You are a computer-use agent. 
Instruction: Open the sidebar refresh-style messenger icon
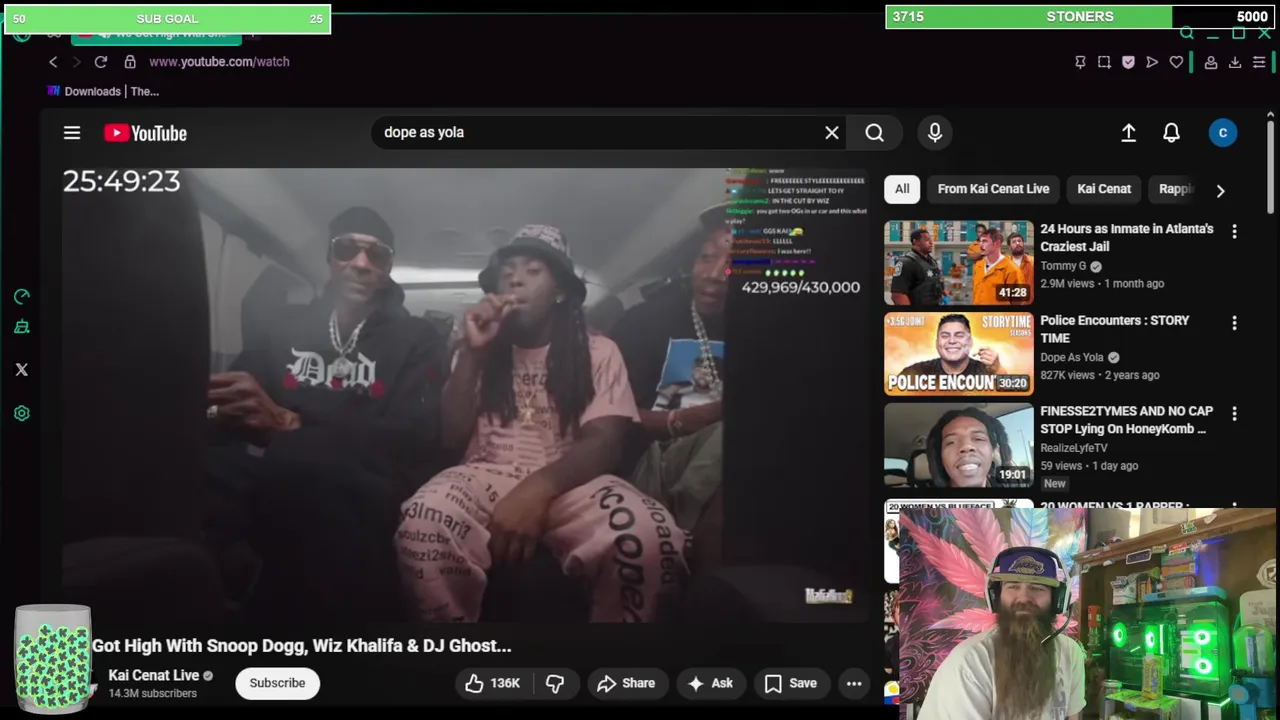[x=22, y=296]
